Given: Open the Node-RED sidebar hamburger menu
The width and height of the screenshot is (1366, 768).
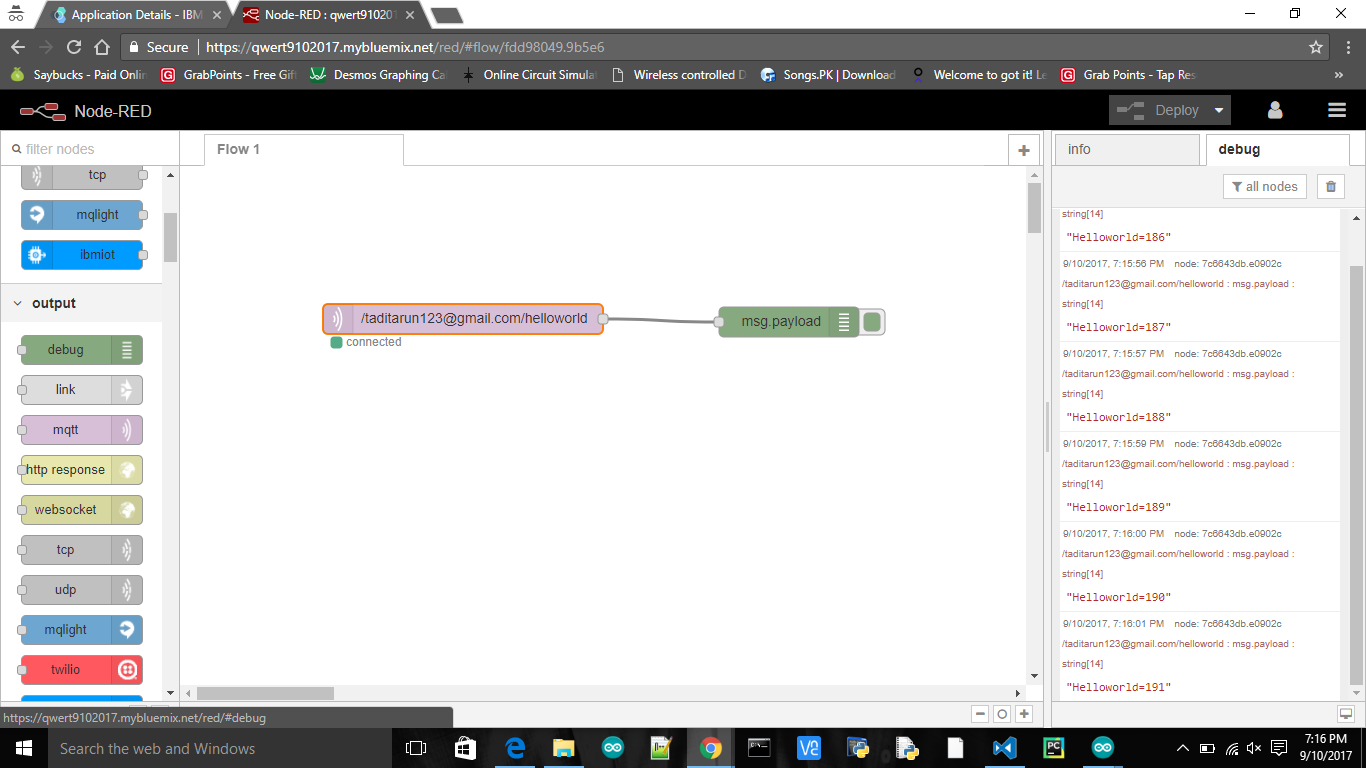Looking at the screenshot, I should point(1336,110).
